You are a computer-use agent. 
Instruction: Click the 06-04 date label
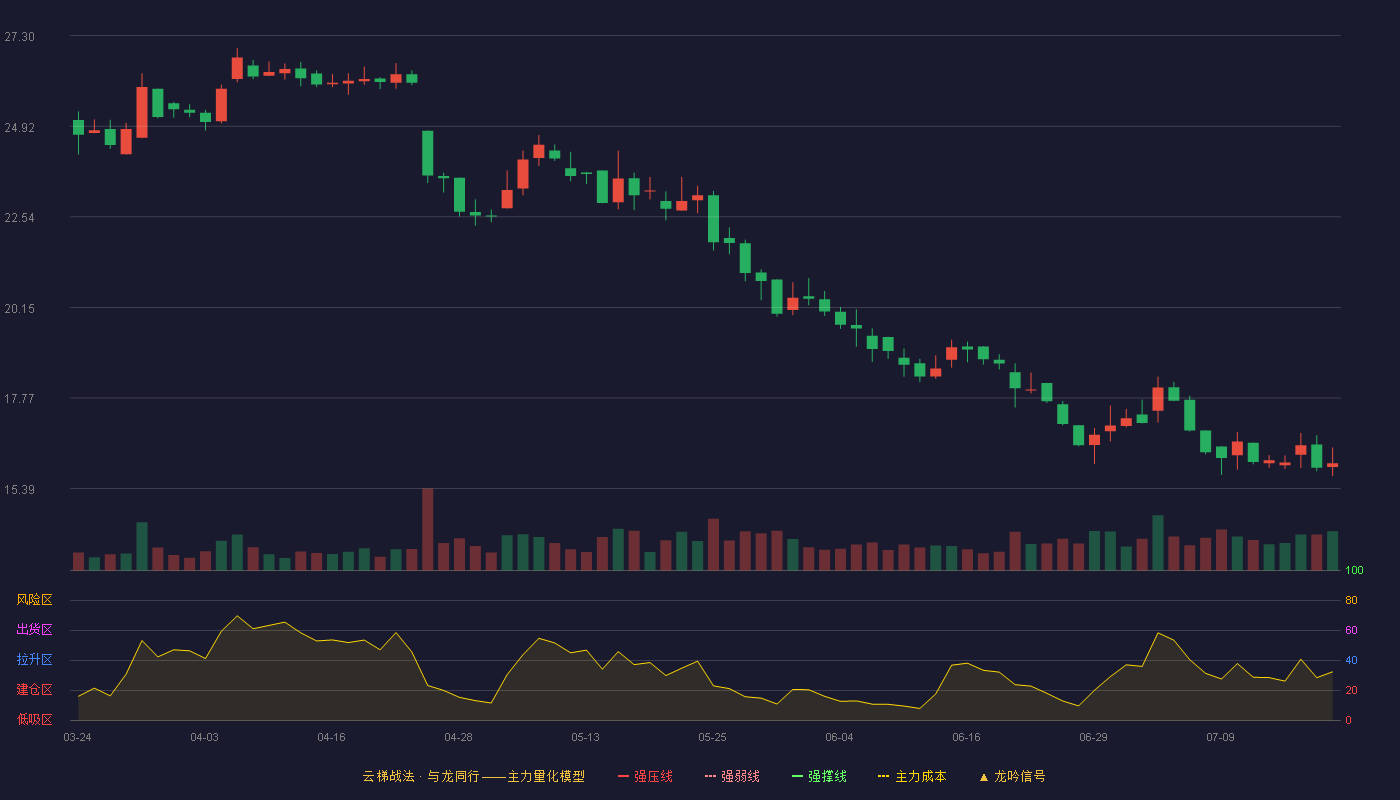point(839,737)
